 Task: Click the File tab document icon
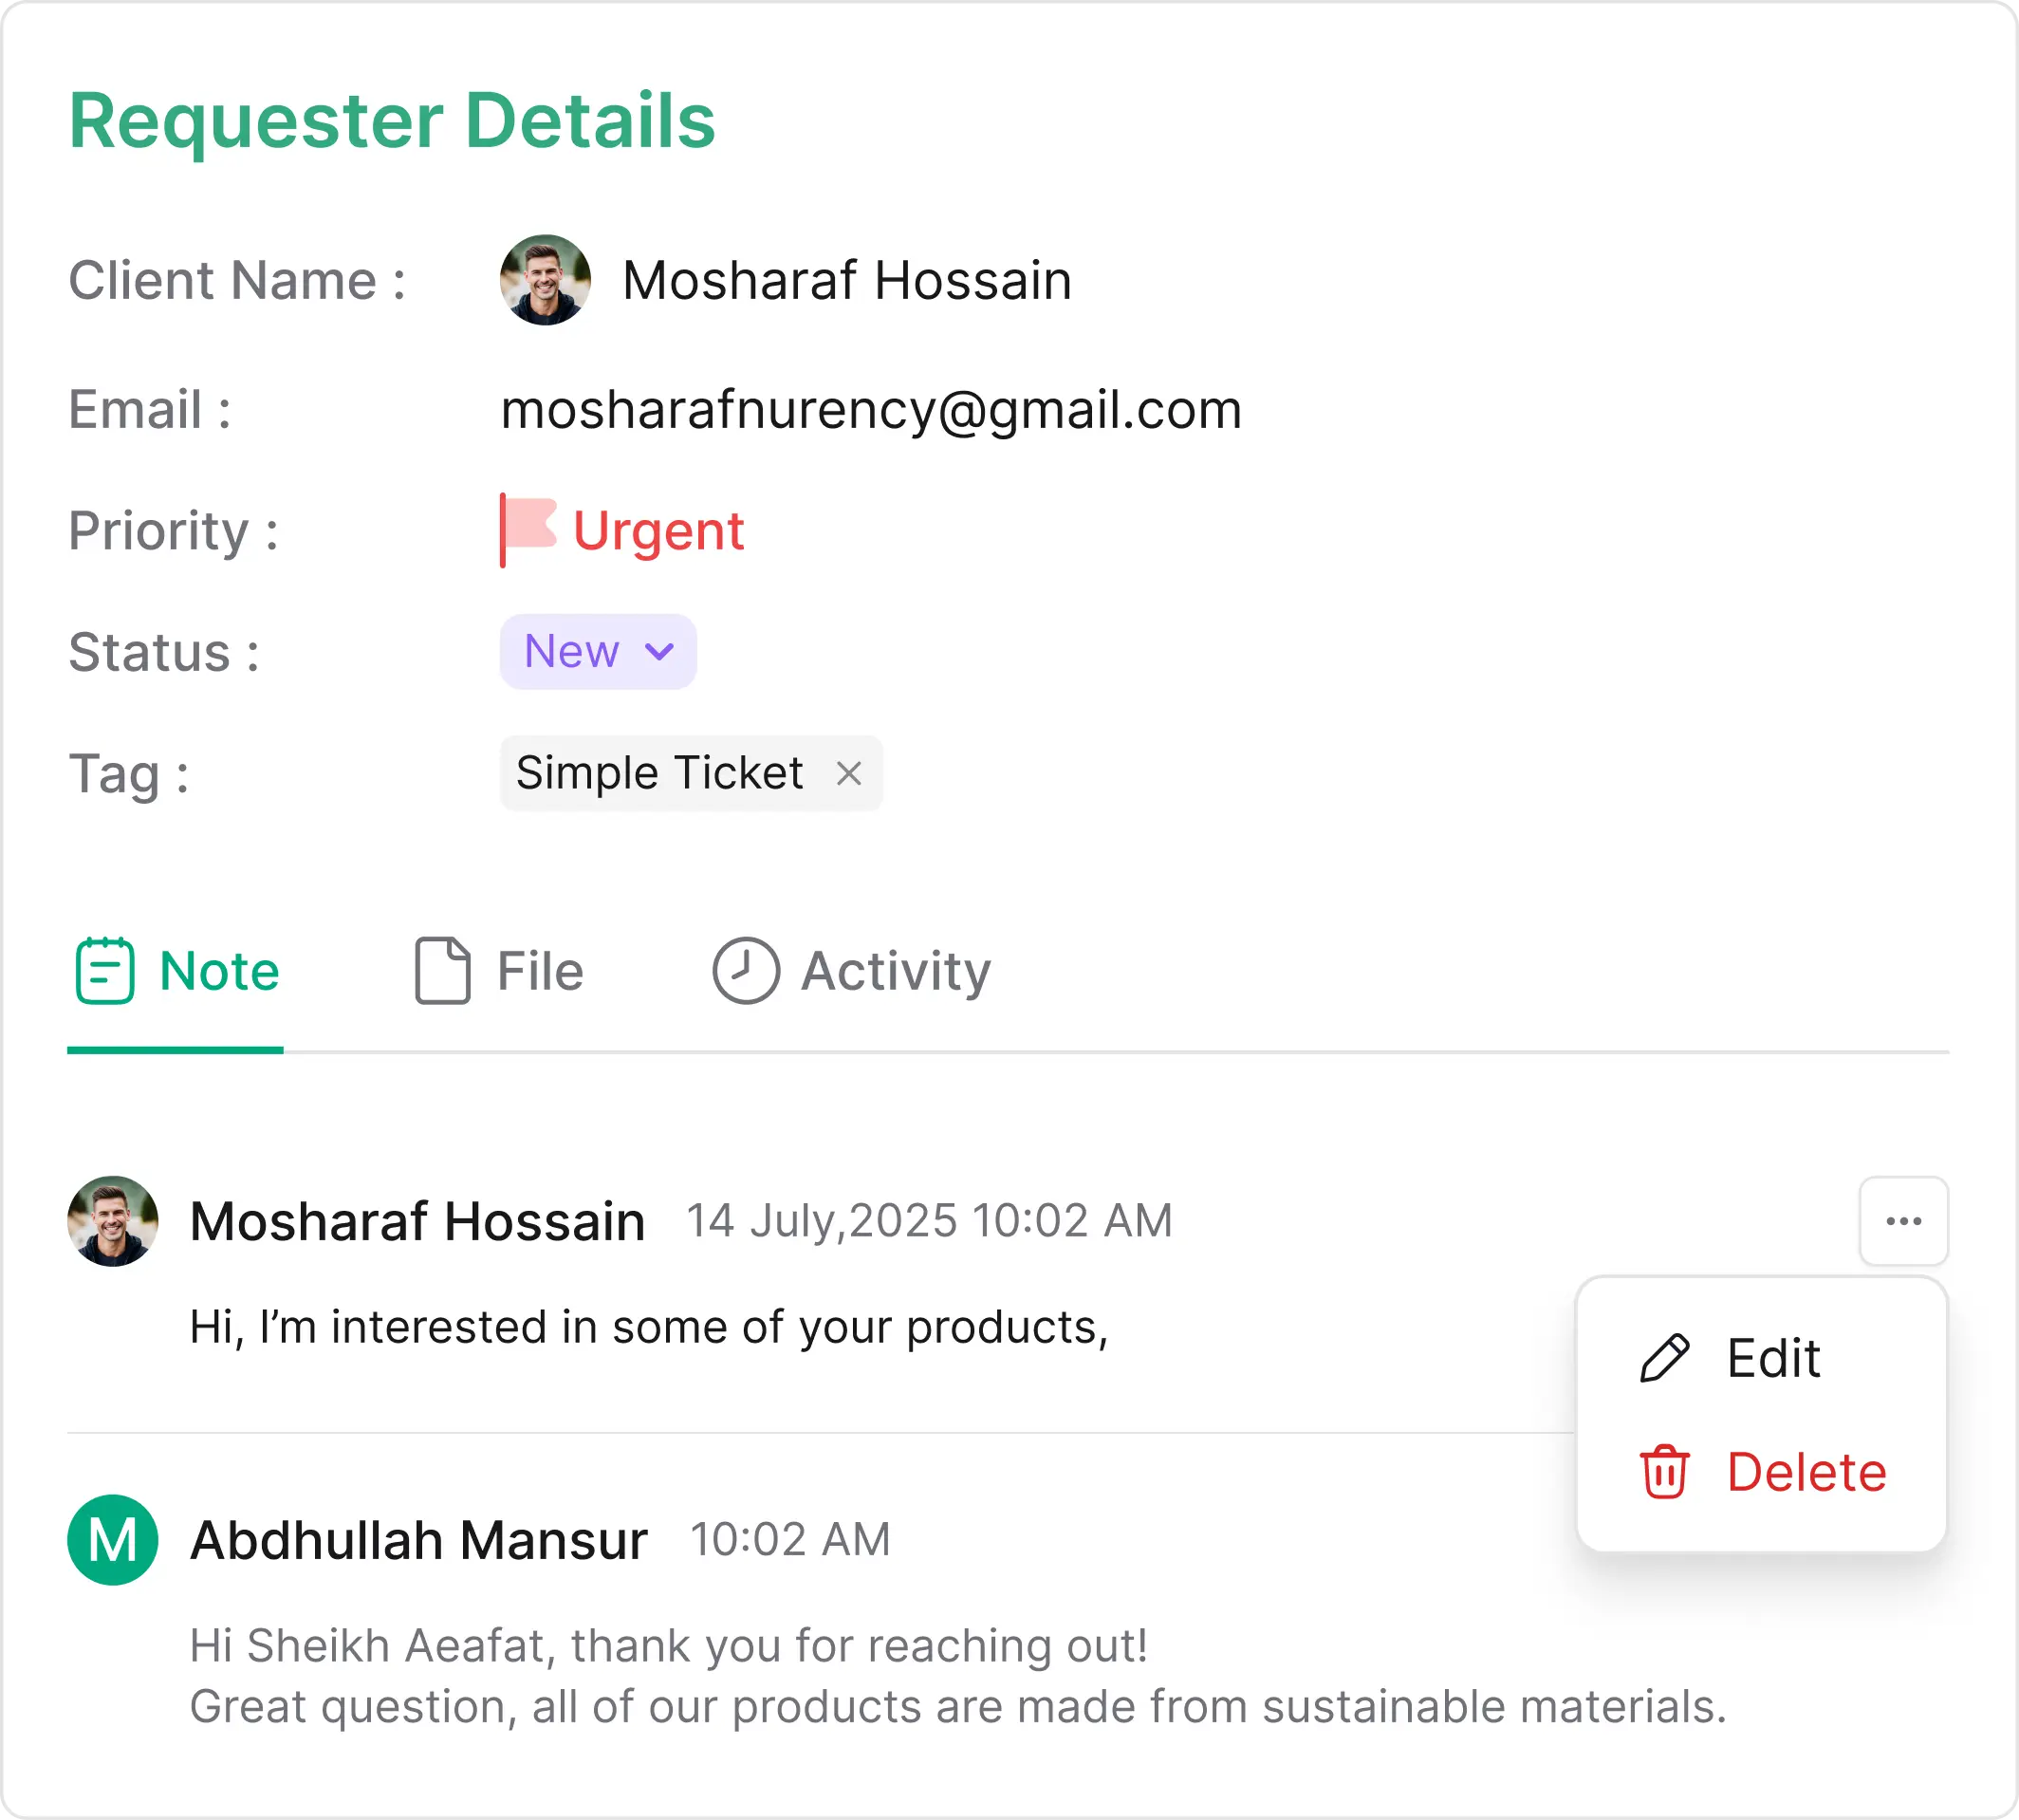pyautogui.click(x=442, y=970)
